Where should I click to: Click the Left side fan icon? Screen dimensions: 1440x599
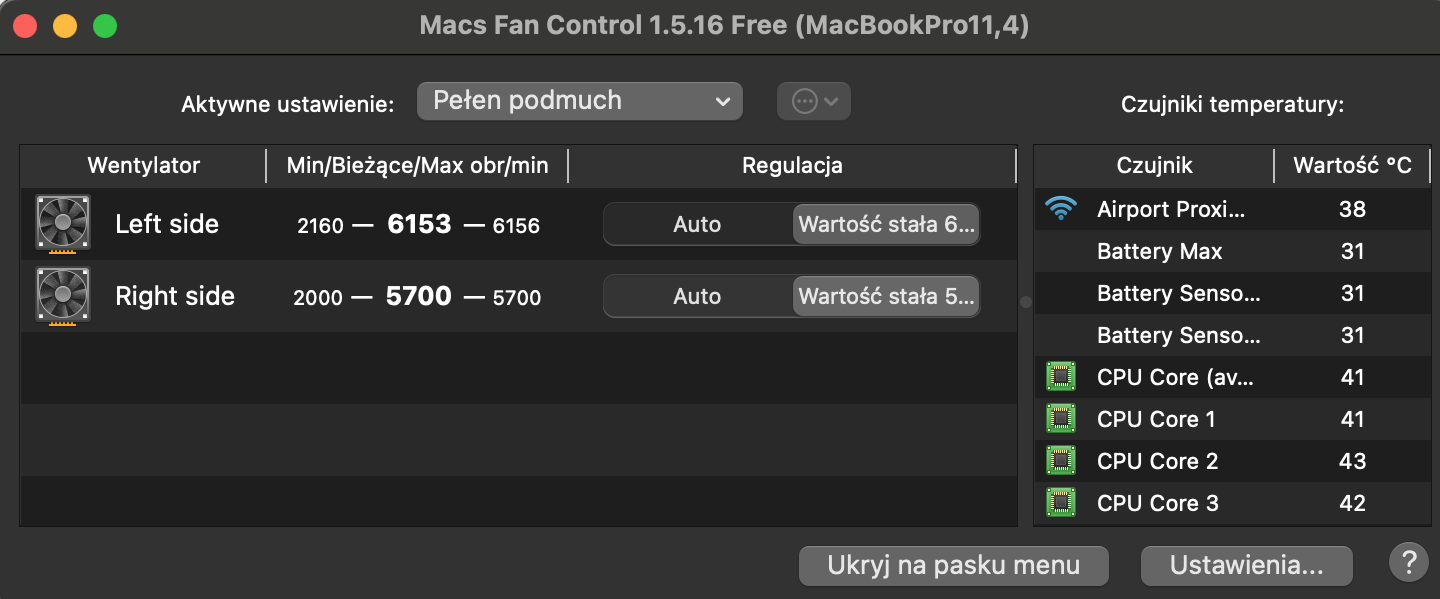tap(63, 223)
